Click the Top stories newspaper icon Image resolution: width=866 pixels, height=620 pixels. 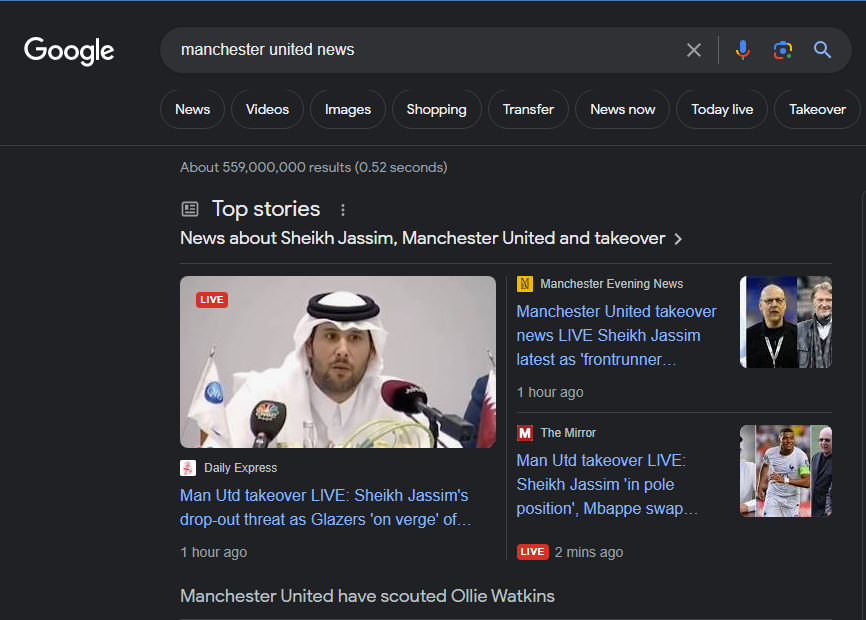[190, 209]
